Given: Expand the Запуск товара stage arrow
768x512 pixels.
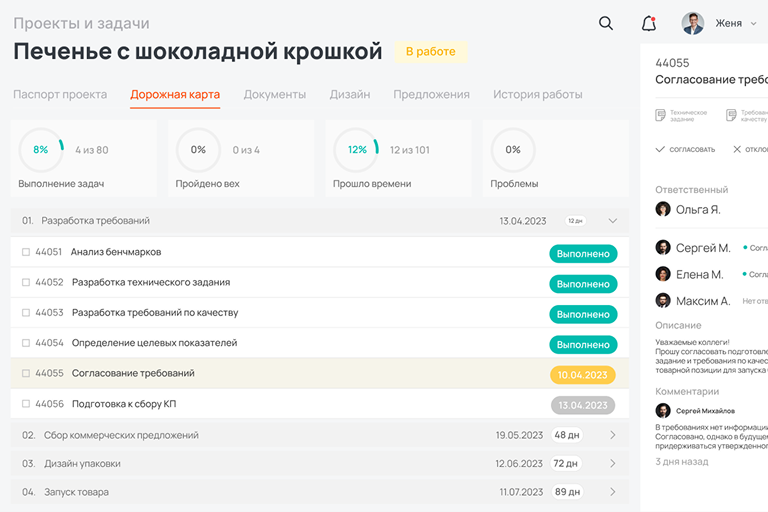Looking at the screenshot, I should (613, 492).
